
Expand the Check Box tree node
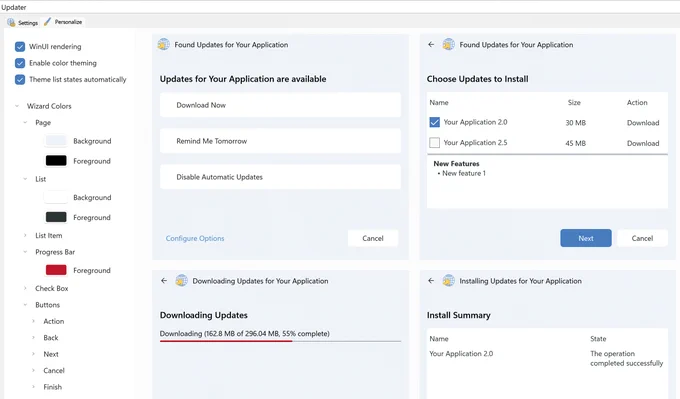[x=25, y=288]
